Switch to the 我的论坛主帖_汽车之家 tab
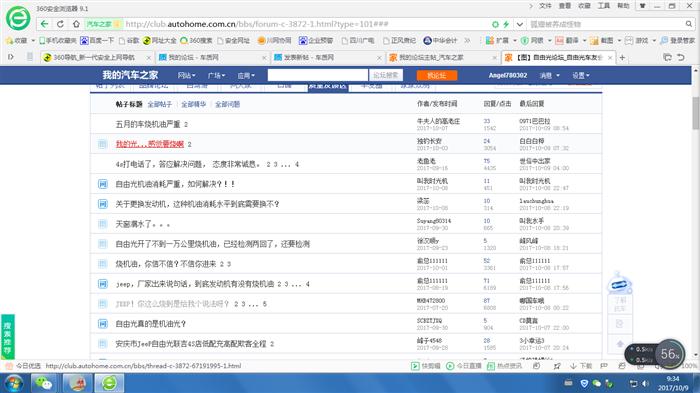 coord(442,58)
